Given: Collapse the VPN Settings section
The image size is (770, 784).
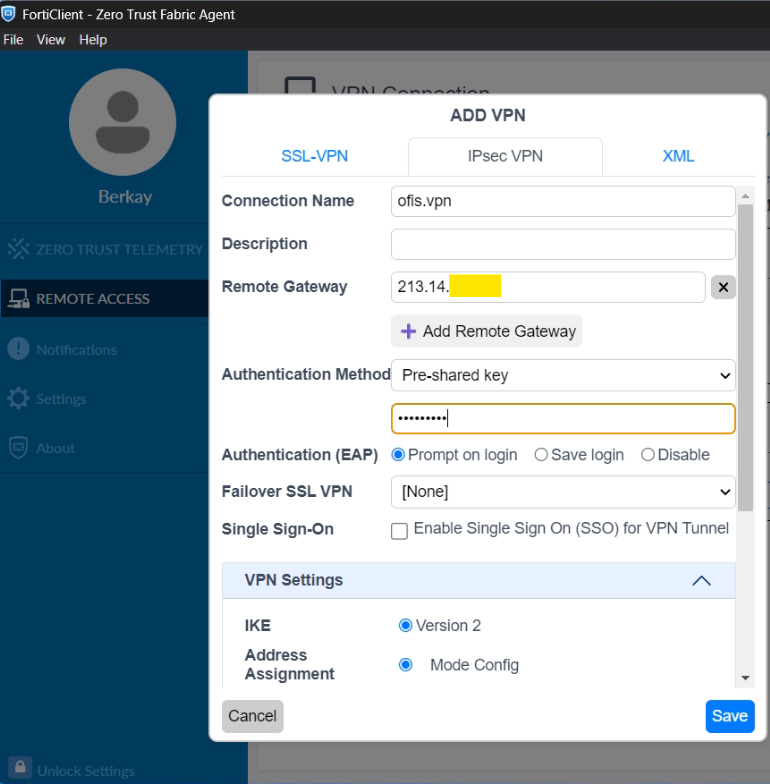Looking at the screenshot, I should click(x=701, y=580).
